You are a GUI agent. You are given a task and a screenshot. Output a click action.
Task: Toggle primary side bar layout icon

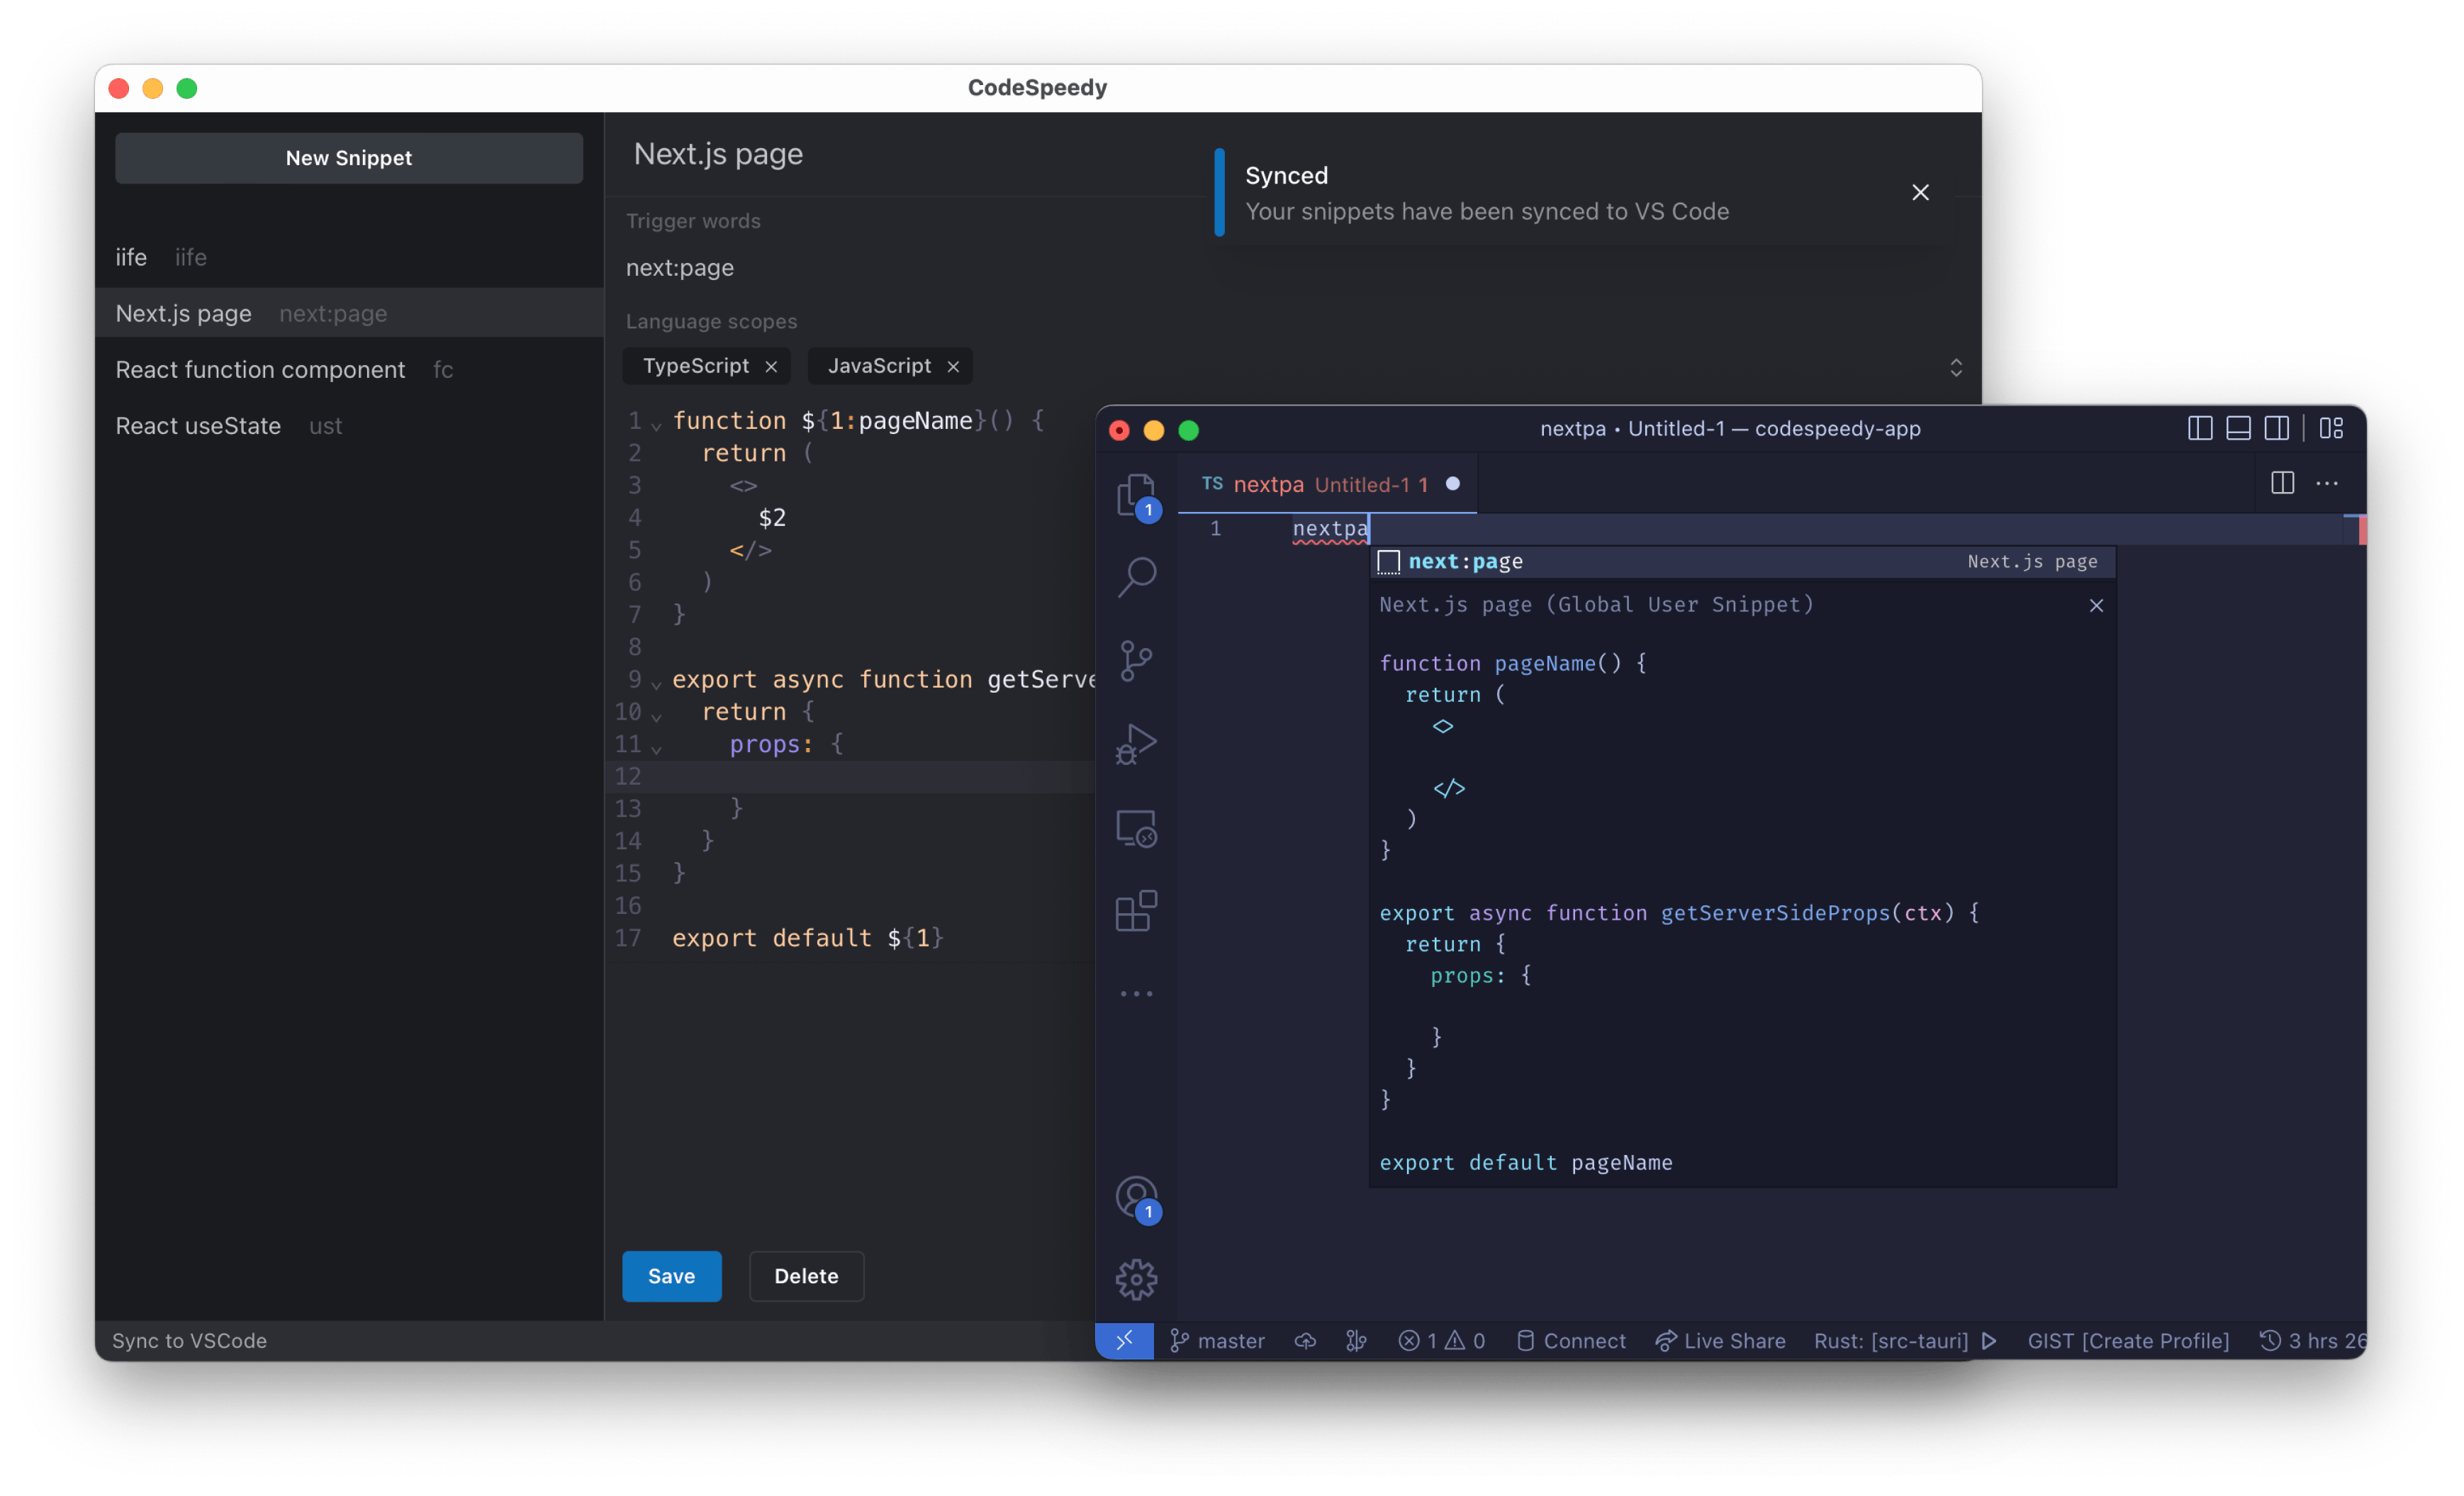[2200, 429]
